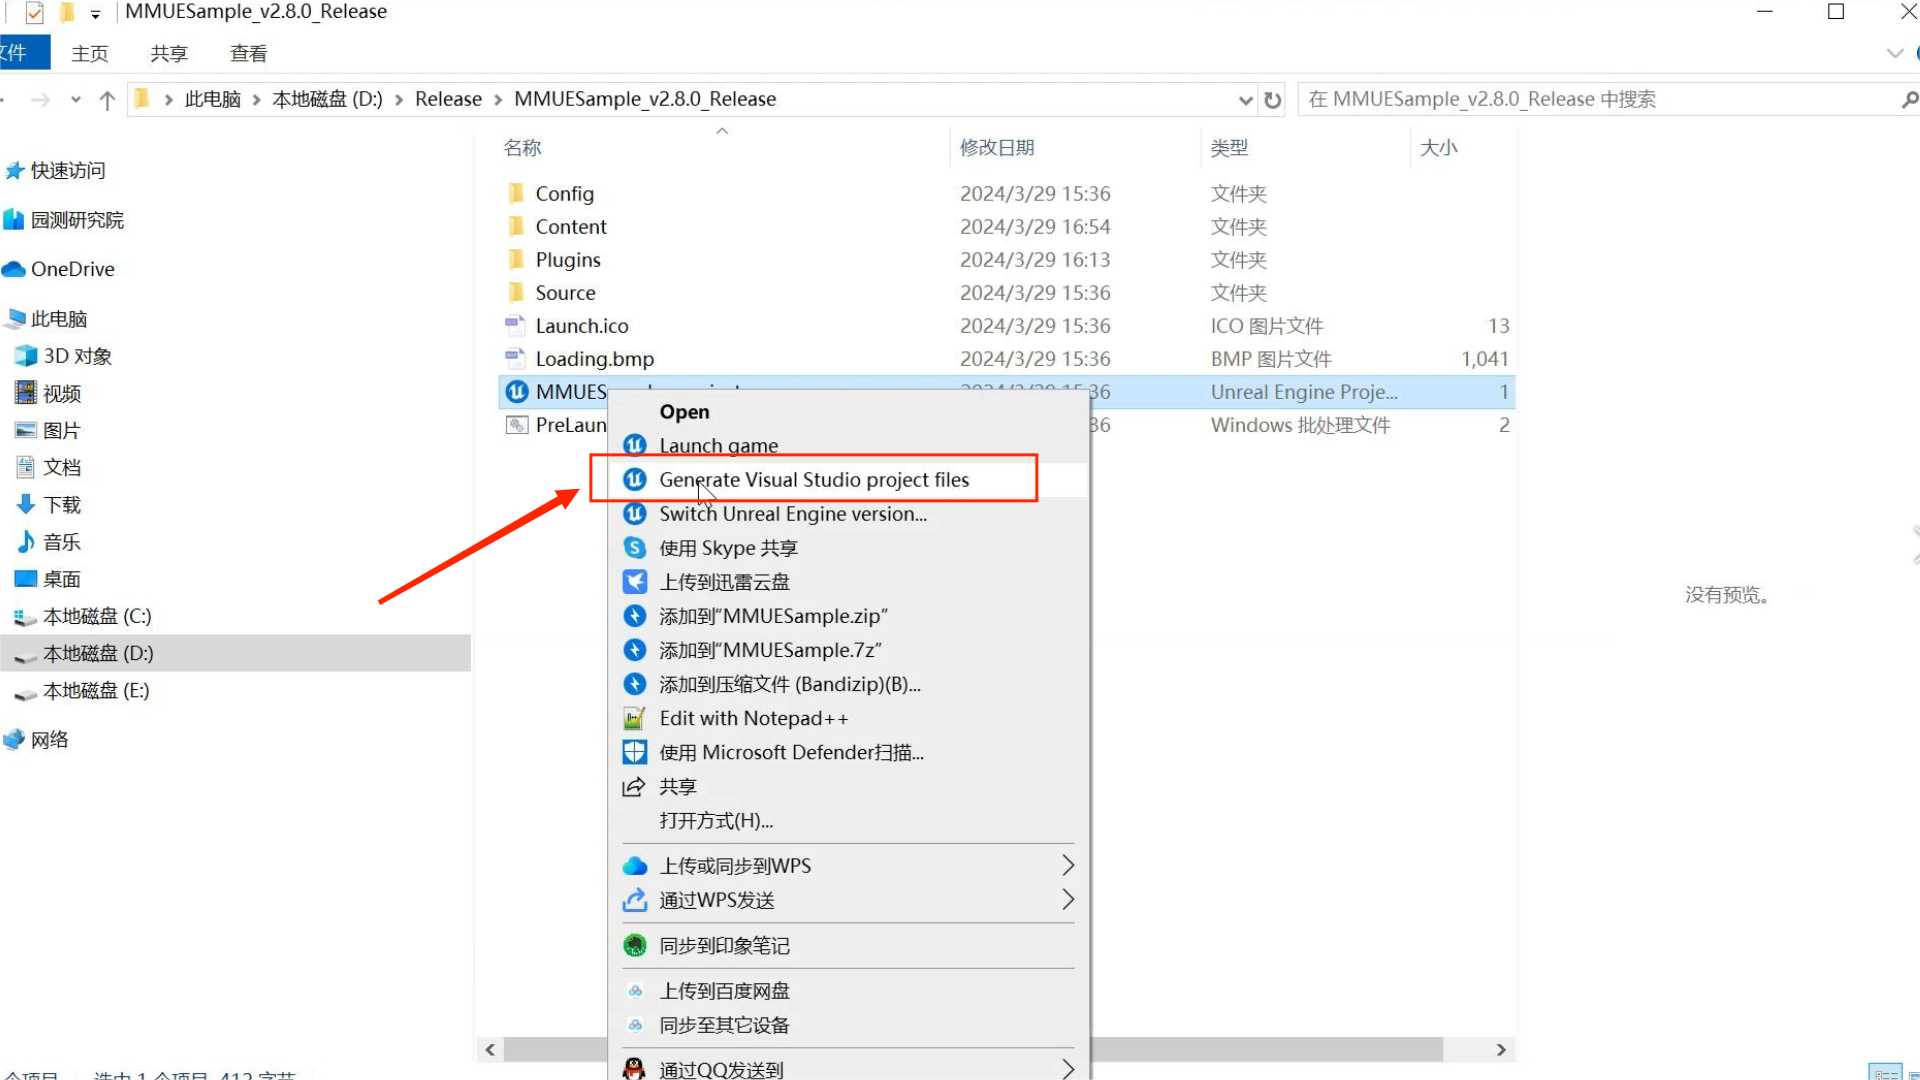This screenshot has width=1920, height=1080.
Task: Sort by 修改日期 column header
Action: pyautogui.click(x=997, y=148)
